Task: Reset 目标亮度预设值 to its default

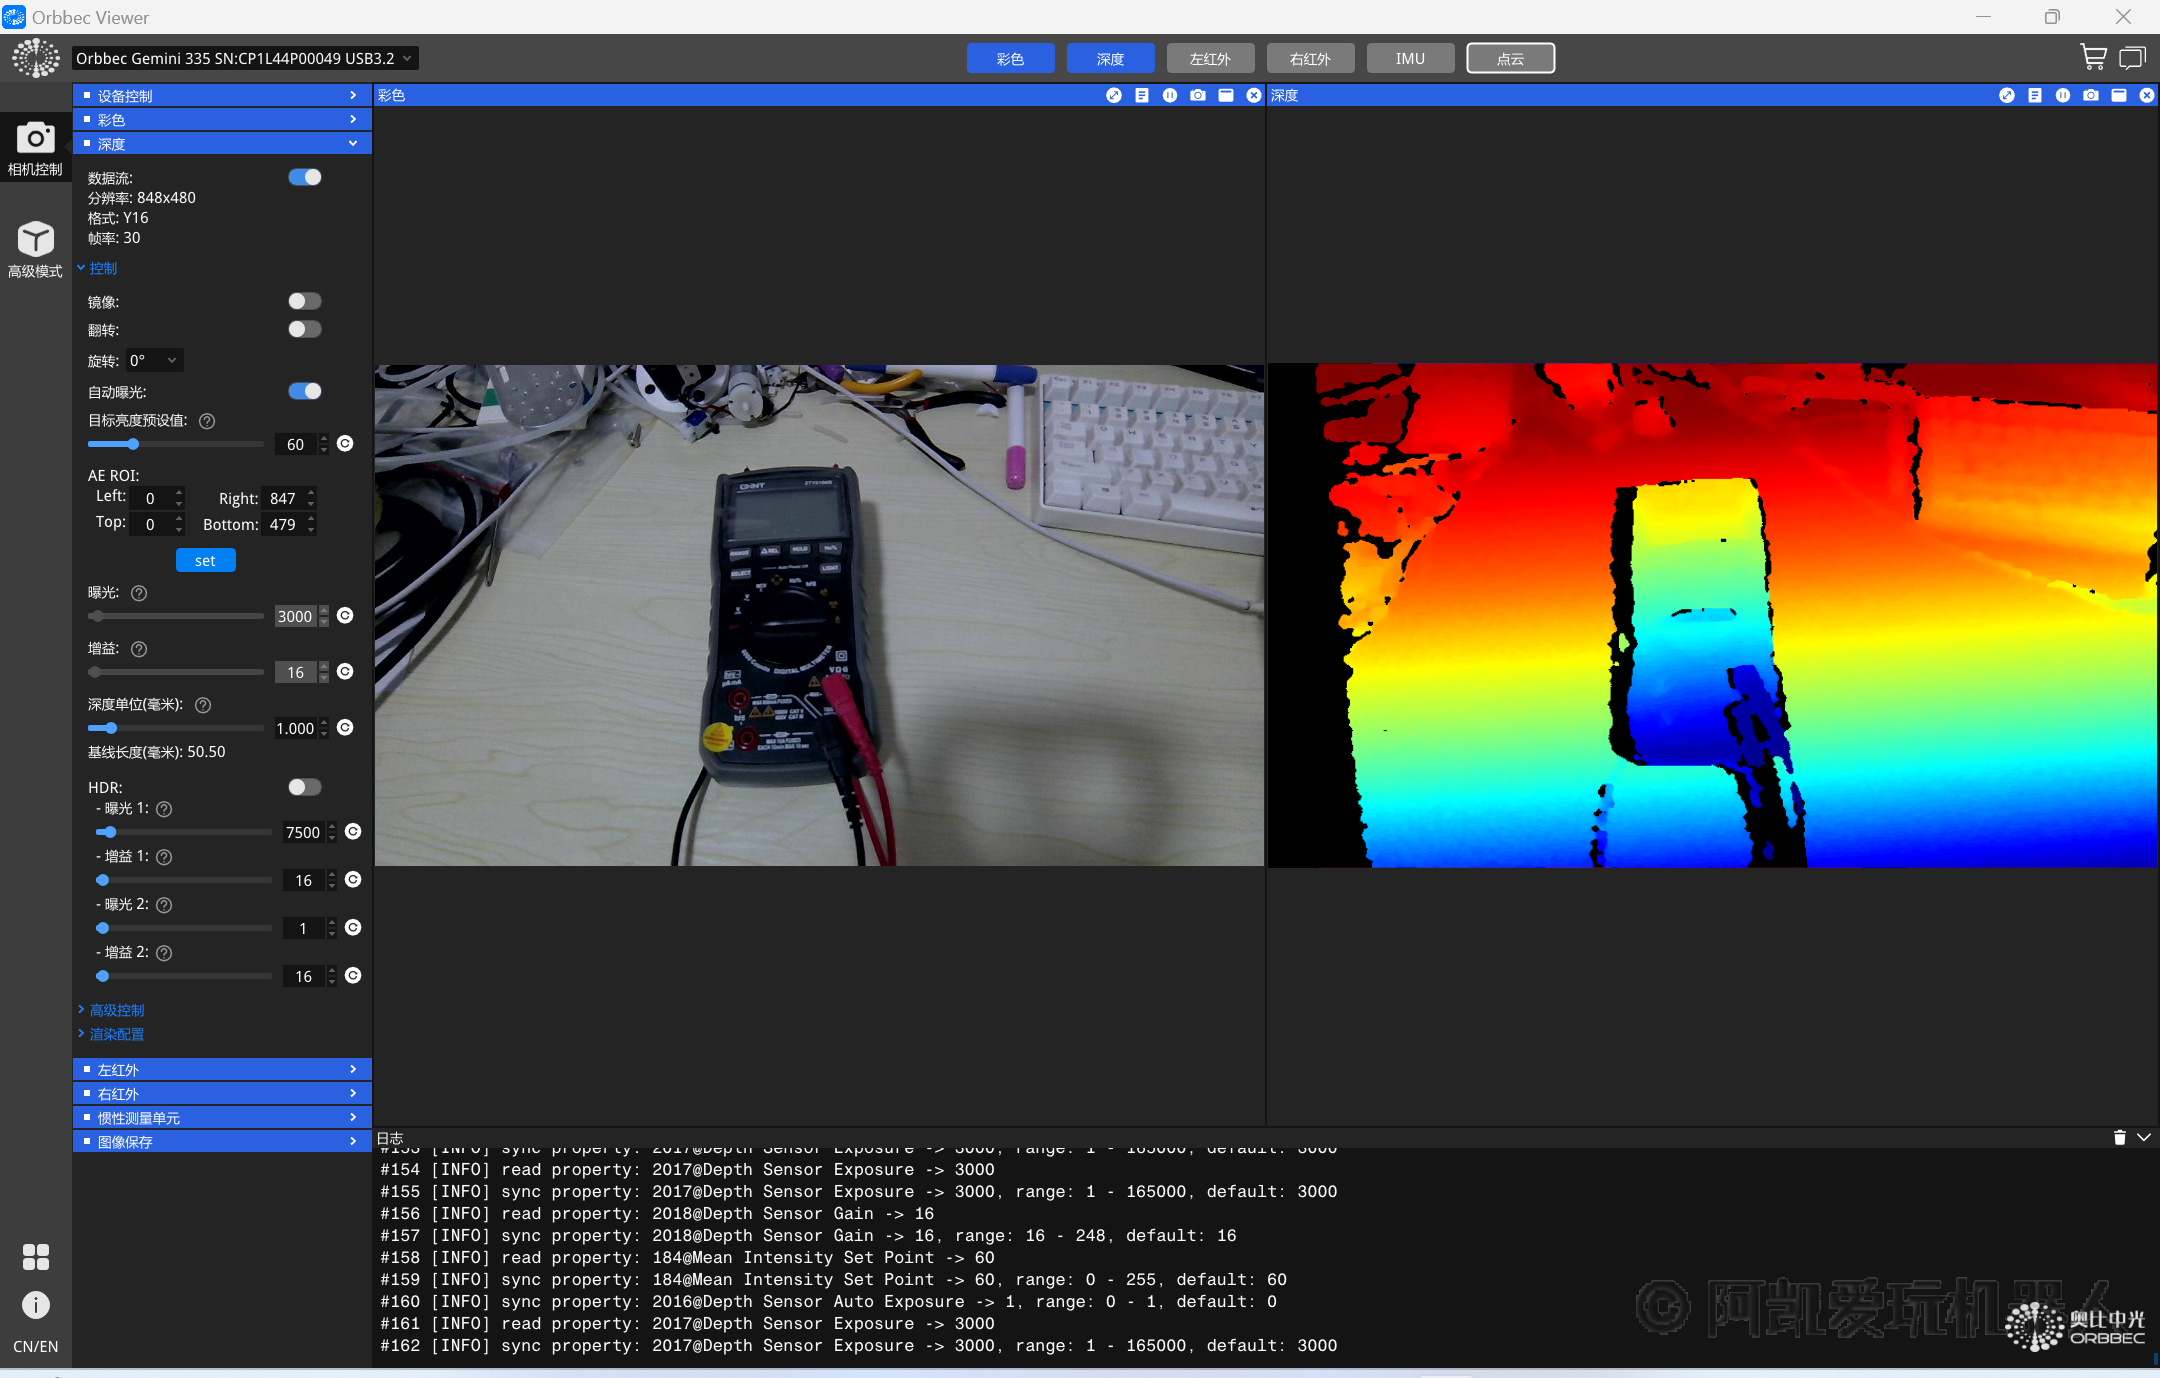Action: coord(345,444)
